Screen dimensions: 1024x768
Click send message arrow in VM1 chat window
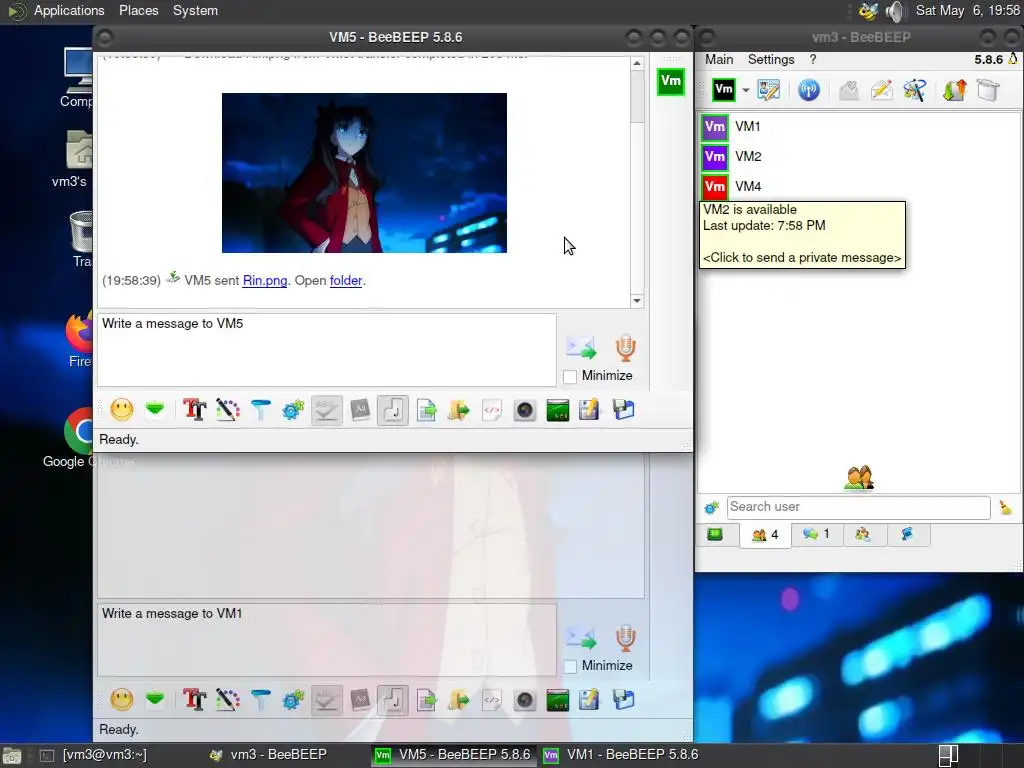581,637
